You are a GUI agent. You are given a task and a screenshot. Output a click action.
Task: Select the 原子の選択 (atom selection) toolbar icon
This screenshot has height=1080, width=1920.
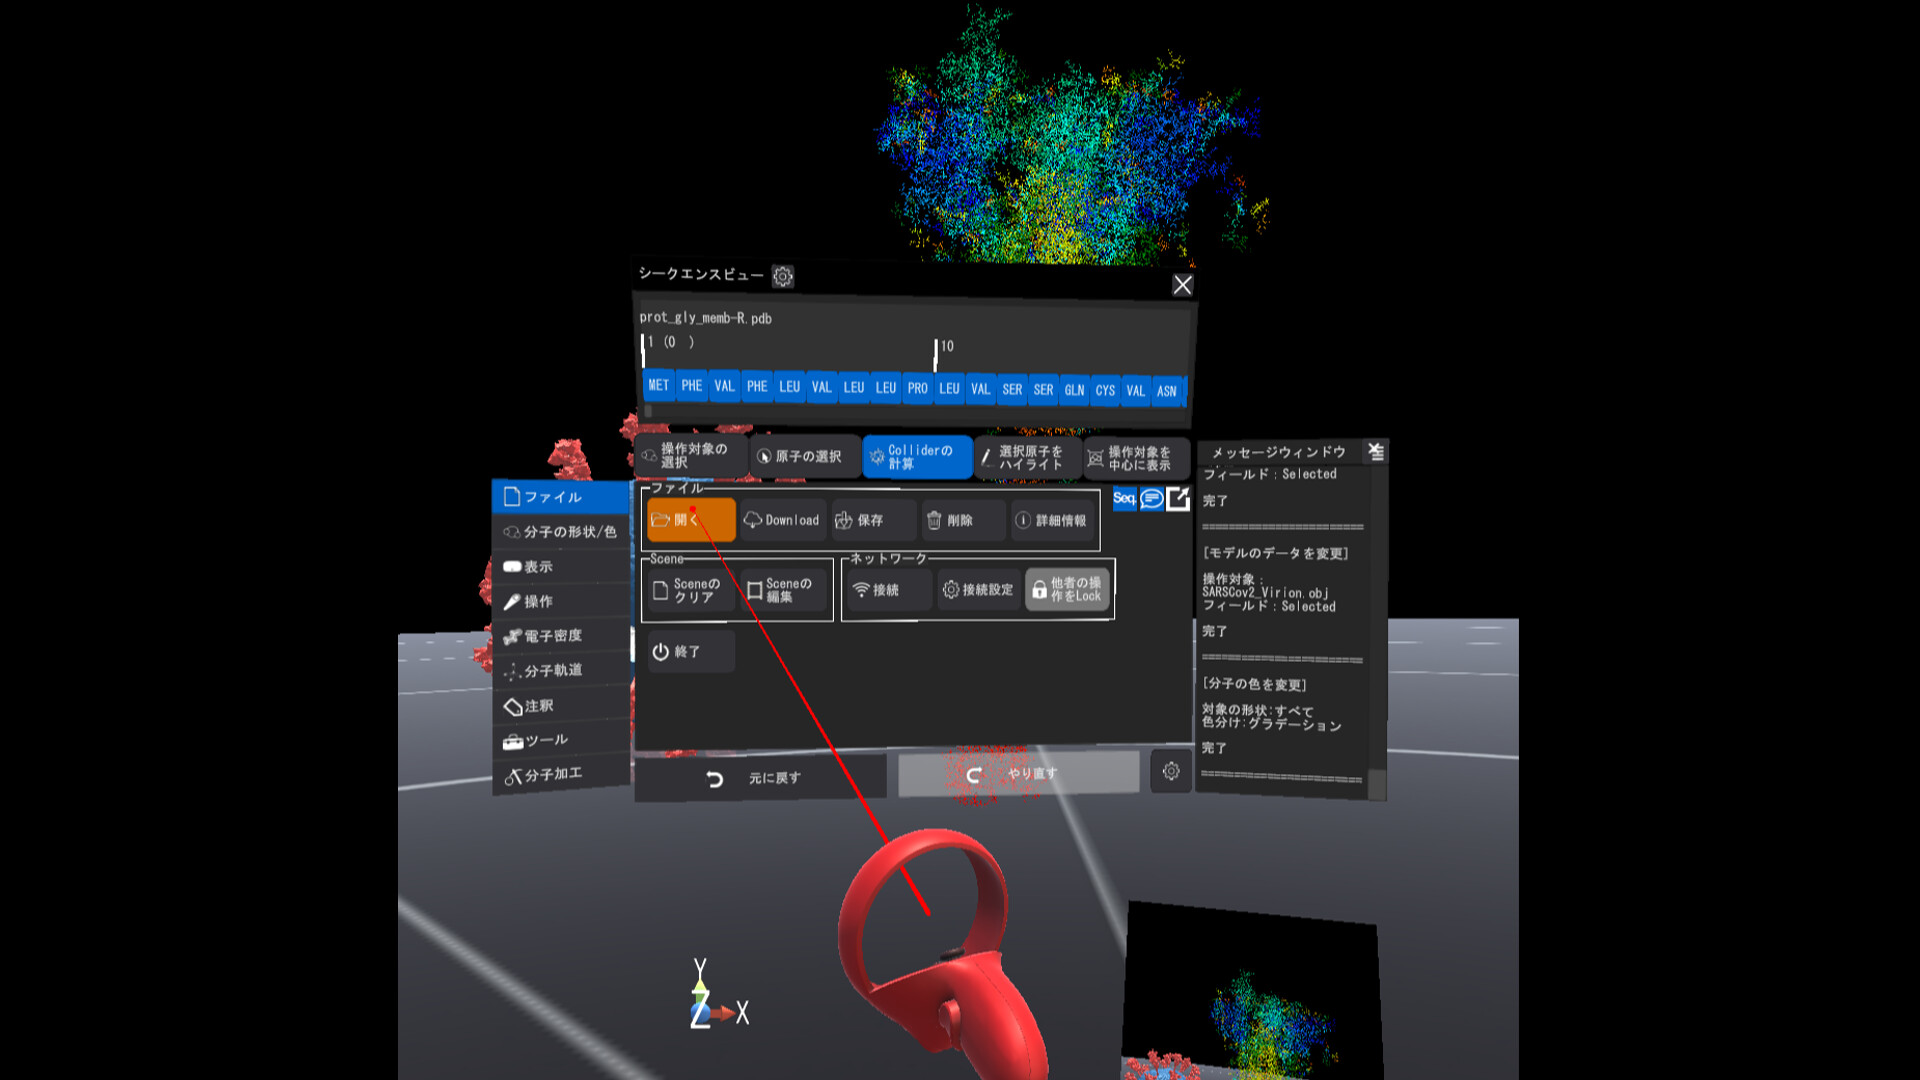[804, 457]
